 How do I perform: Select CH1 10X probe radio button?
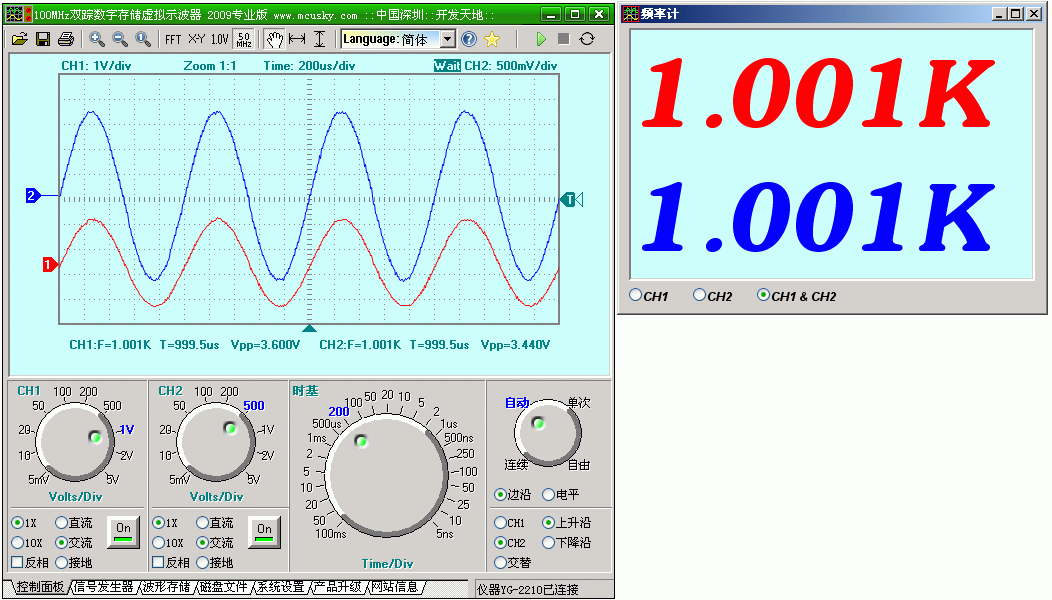[x=18, y=543]
